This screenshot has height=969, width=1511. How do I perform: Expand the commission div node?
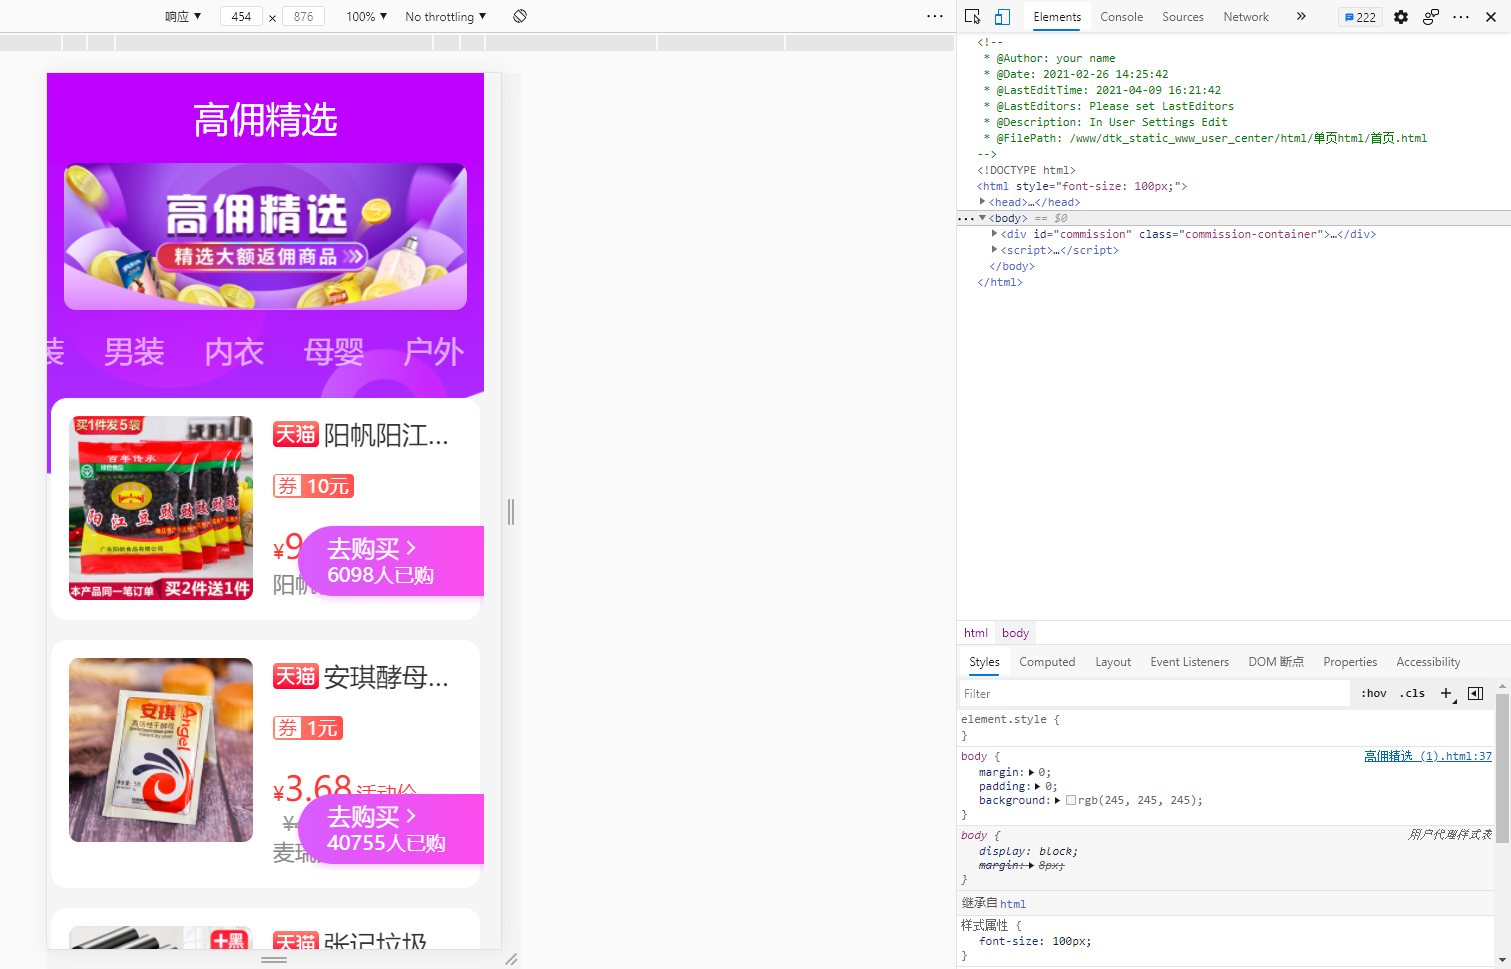(994, 234)
